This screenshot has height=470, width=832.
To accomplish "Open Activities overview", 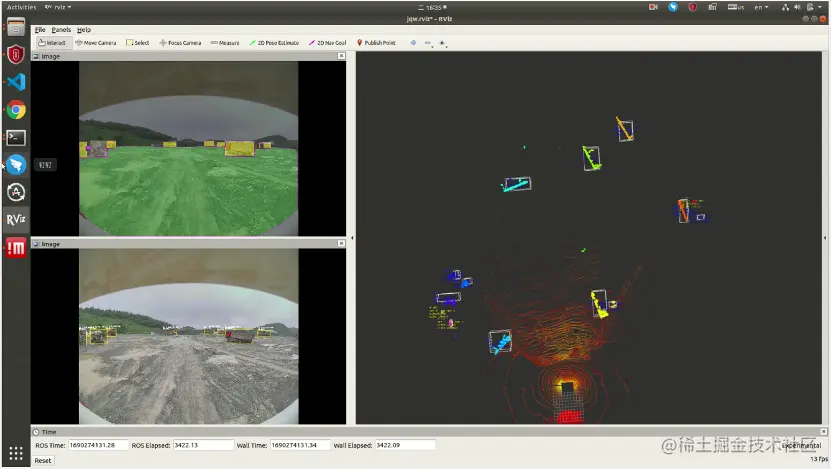I will pos(21,7).
